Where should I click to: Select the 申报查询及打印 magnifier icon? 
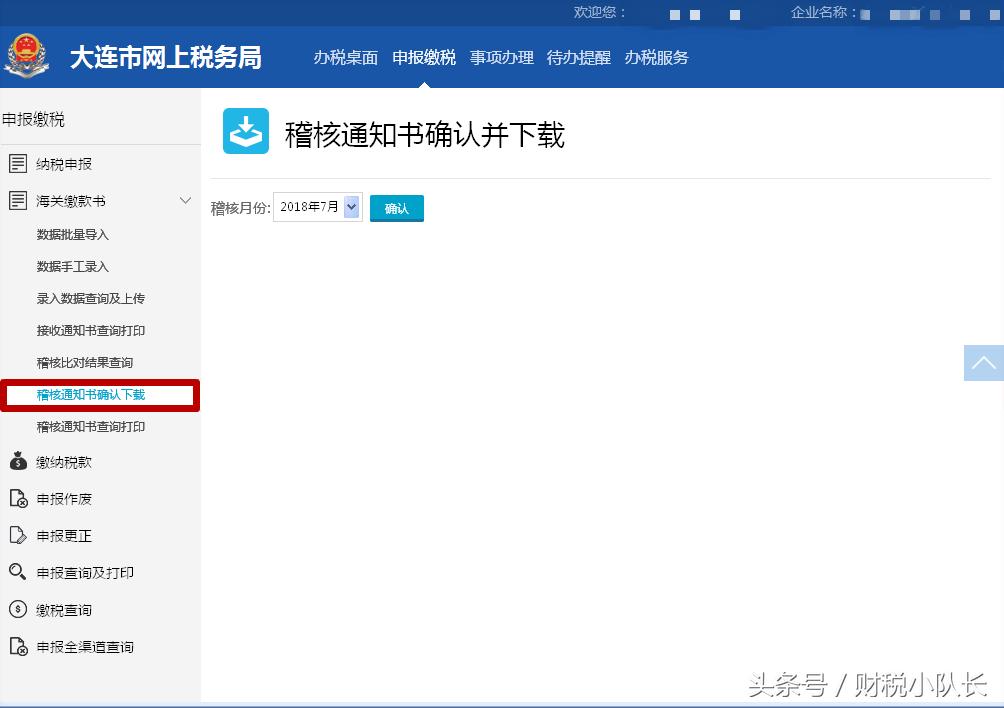click(17, 572)
